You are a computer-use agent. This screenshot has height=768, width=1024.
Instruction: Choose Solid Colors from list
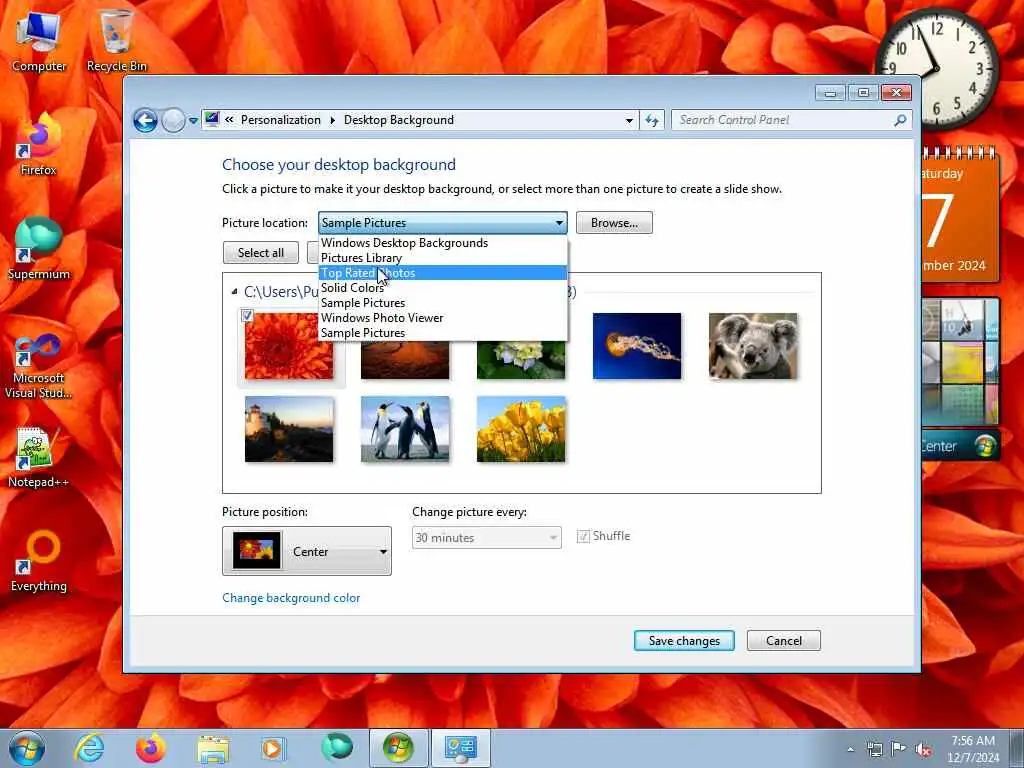(443, 288)
